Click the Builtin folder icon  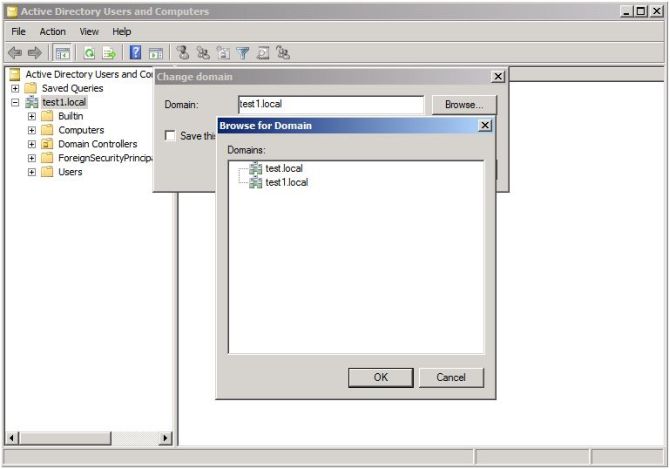point(47,116)
